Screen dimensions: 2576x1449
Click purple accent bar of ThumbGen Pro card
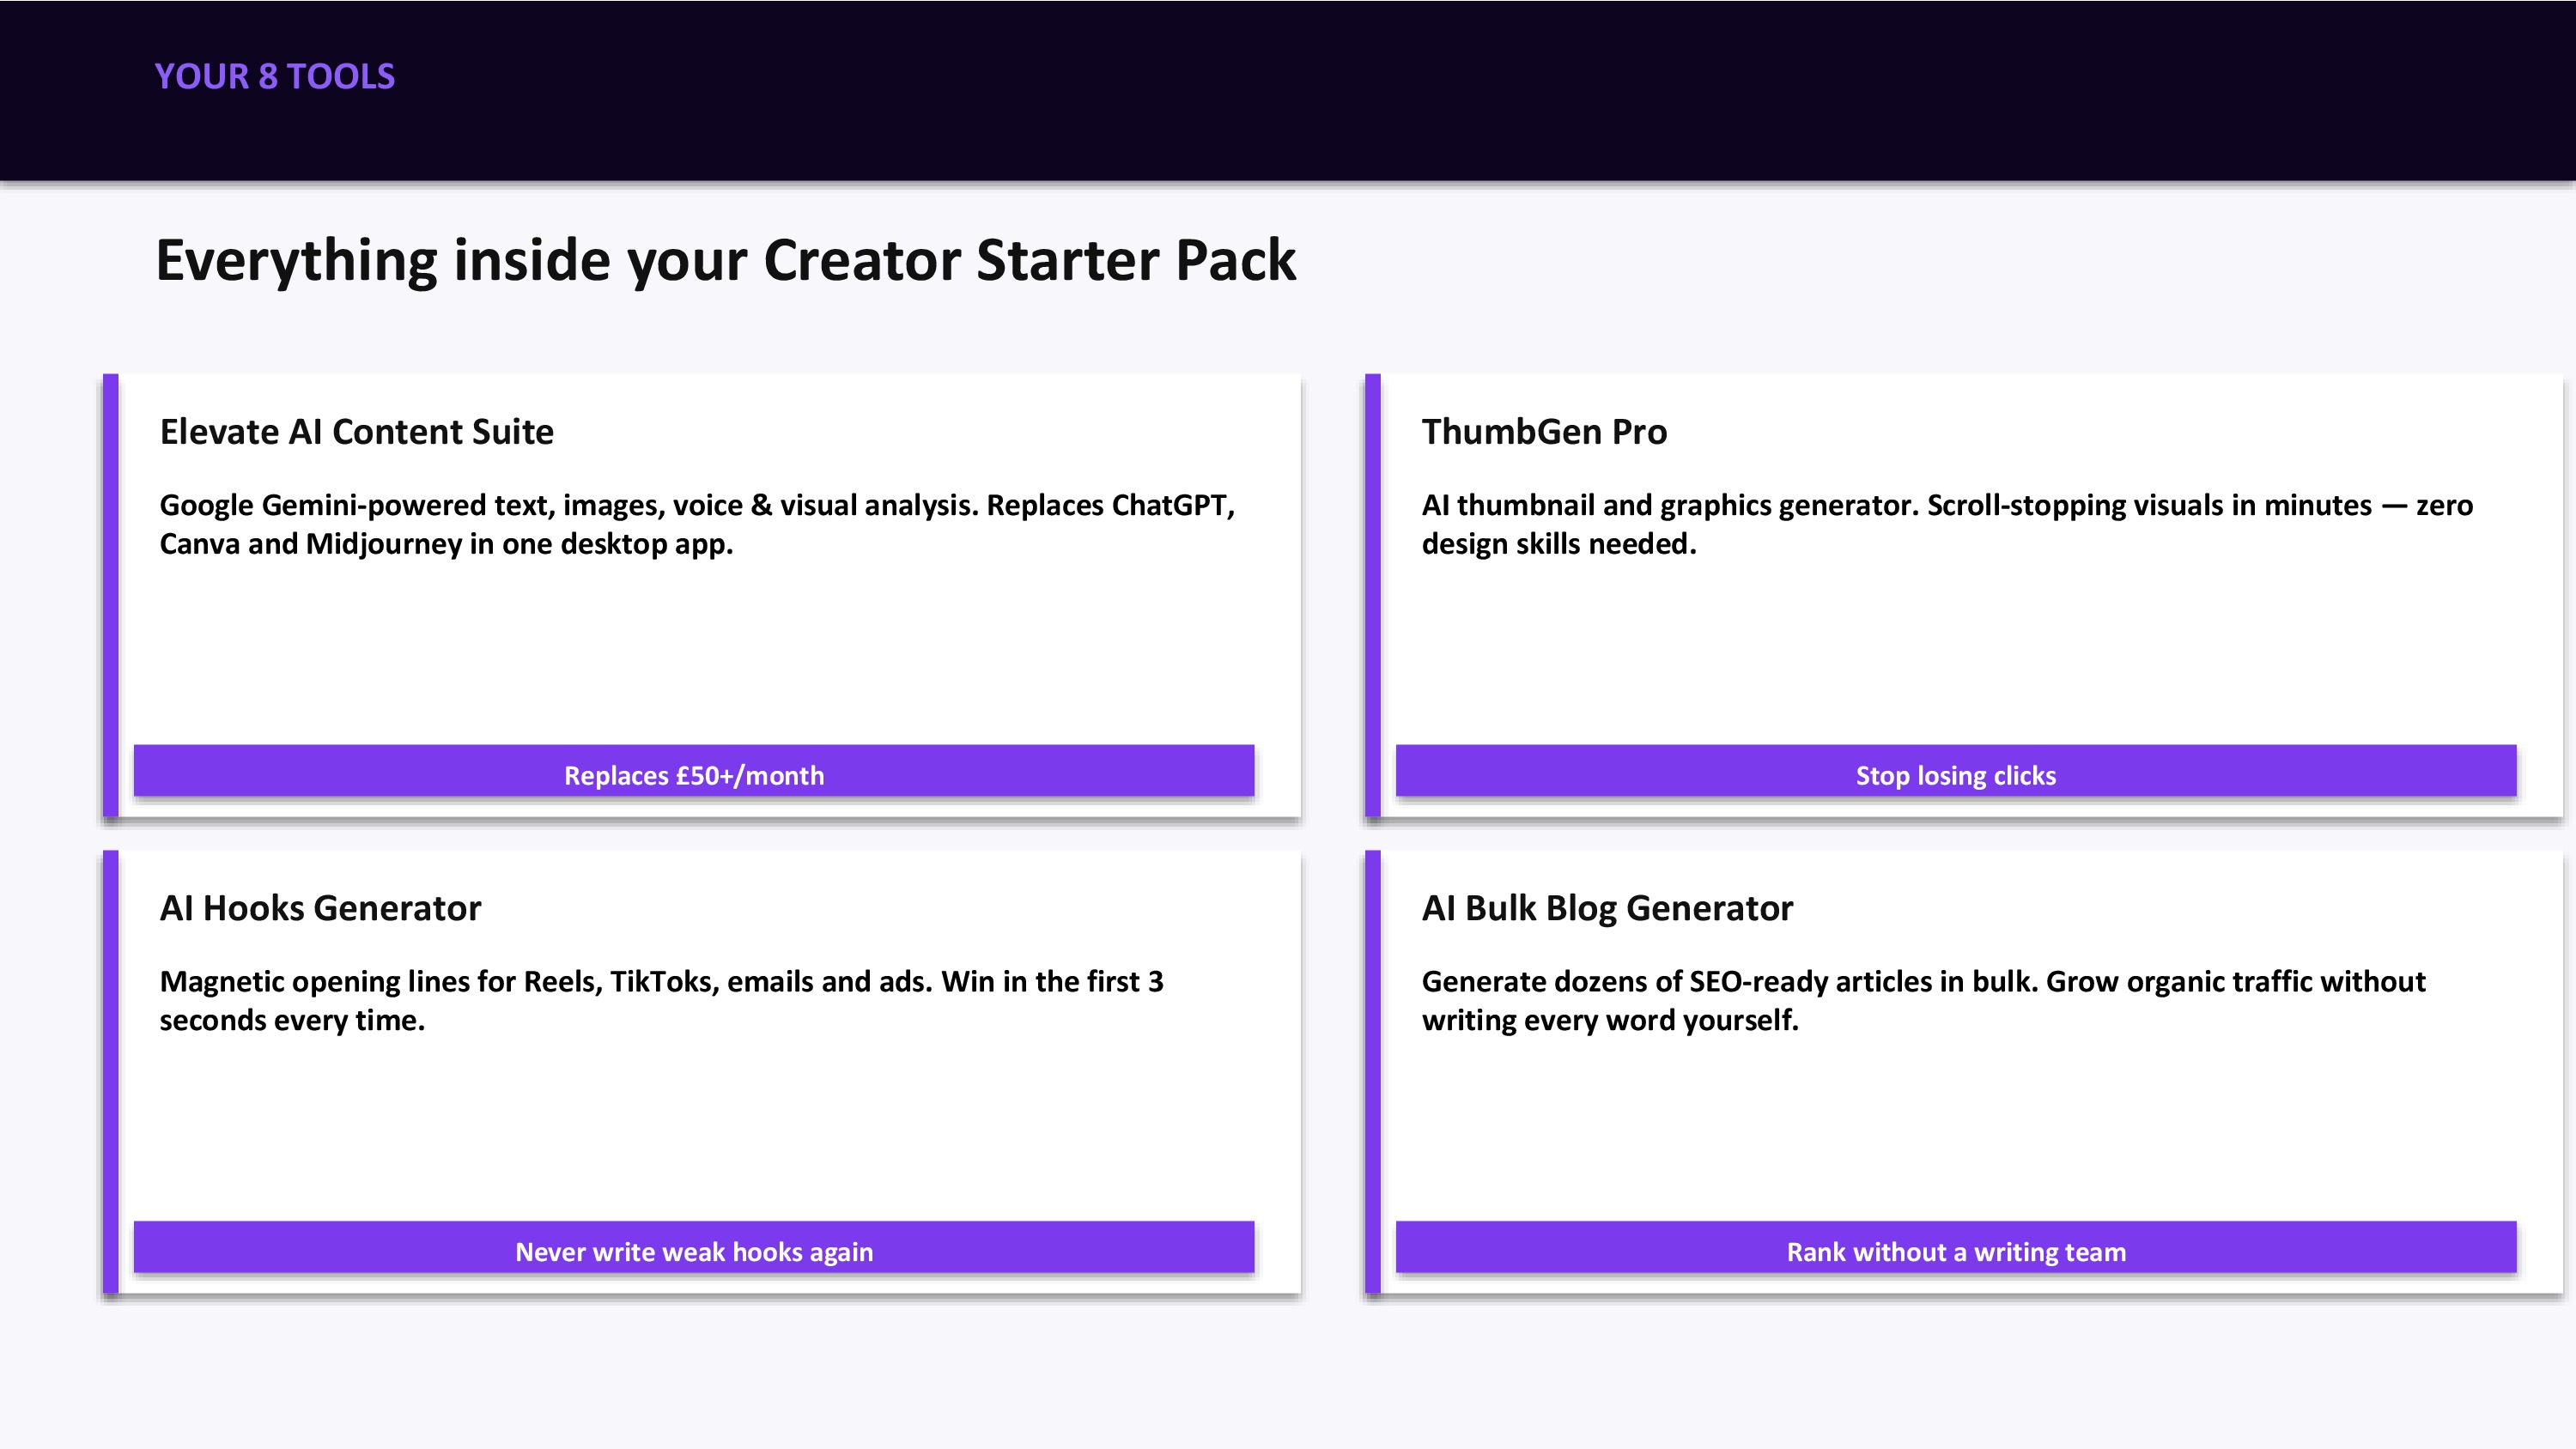pyautogui.click(x=1373, y=595)
